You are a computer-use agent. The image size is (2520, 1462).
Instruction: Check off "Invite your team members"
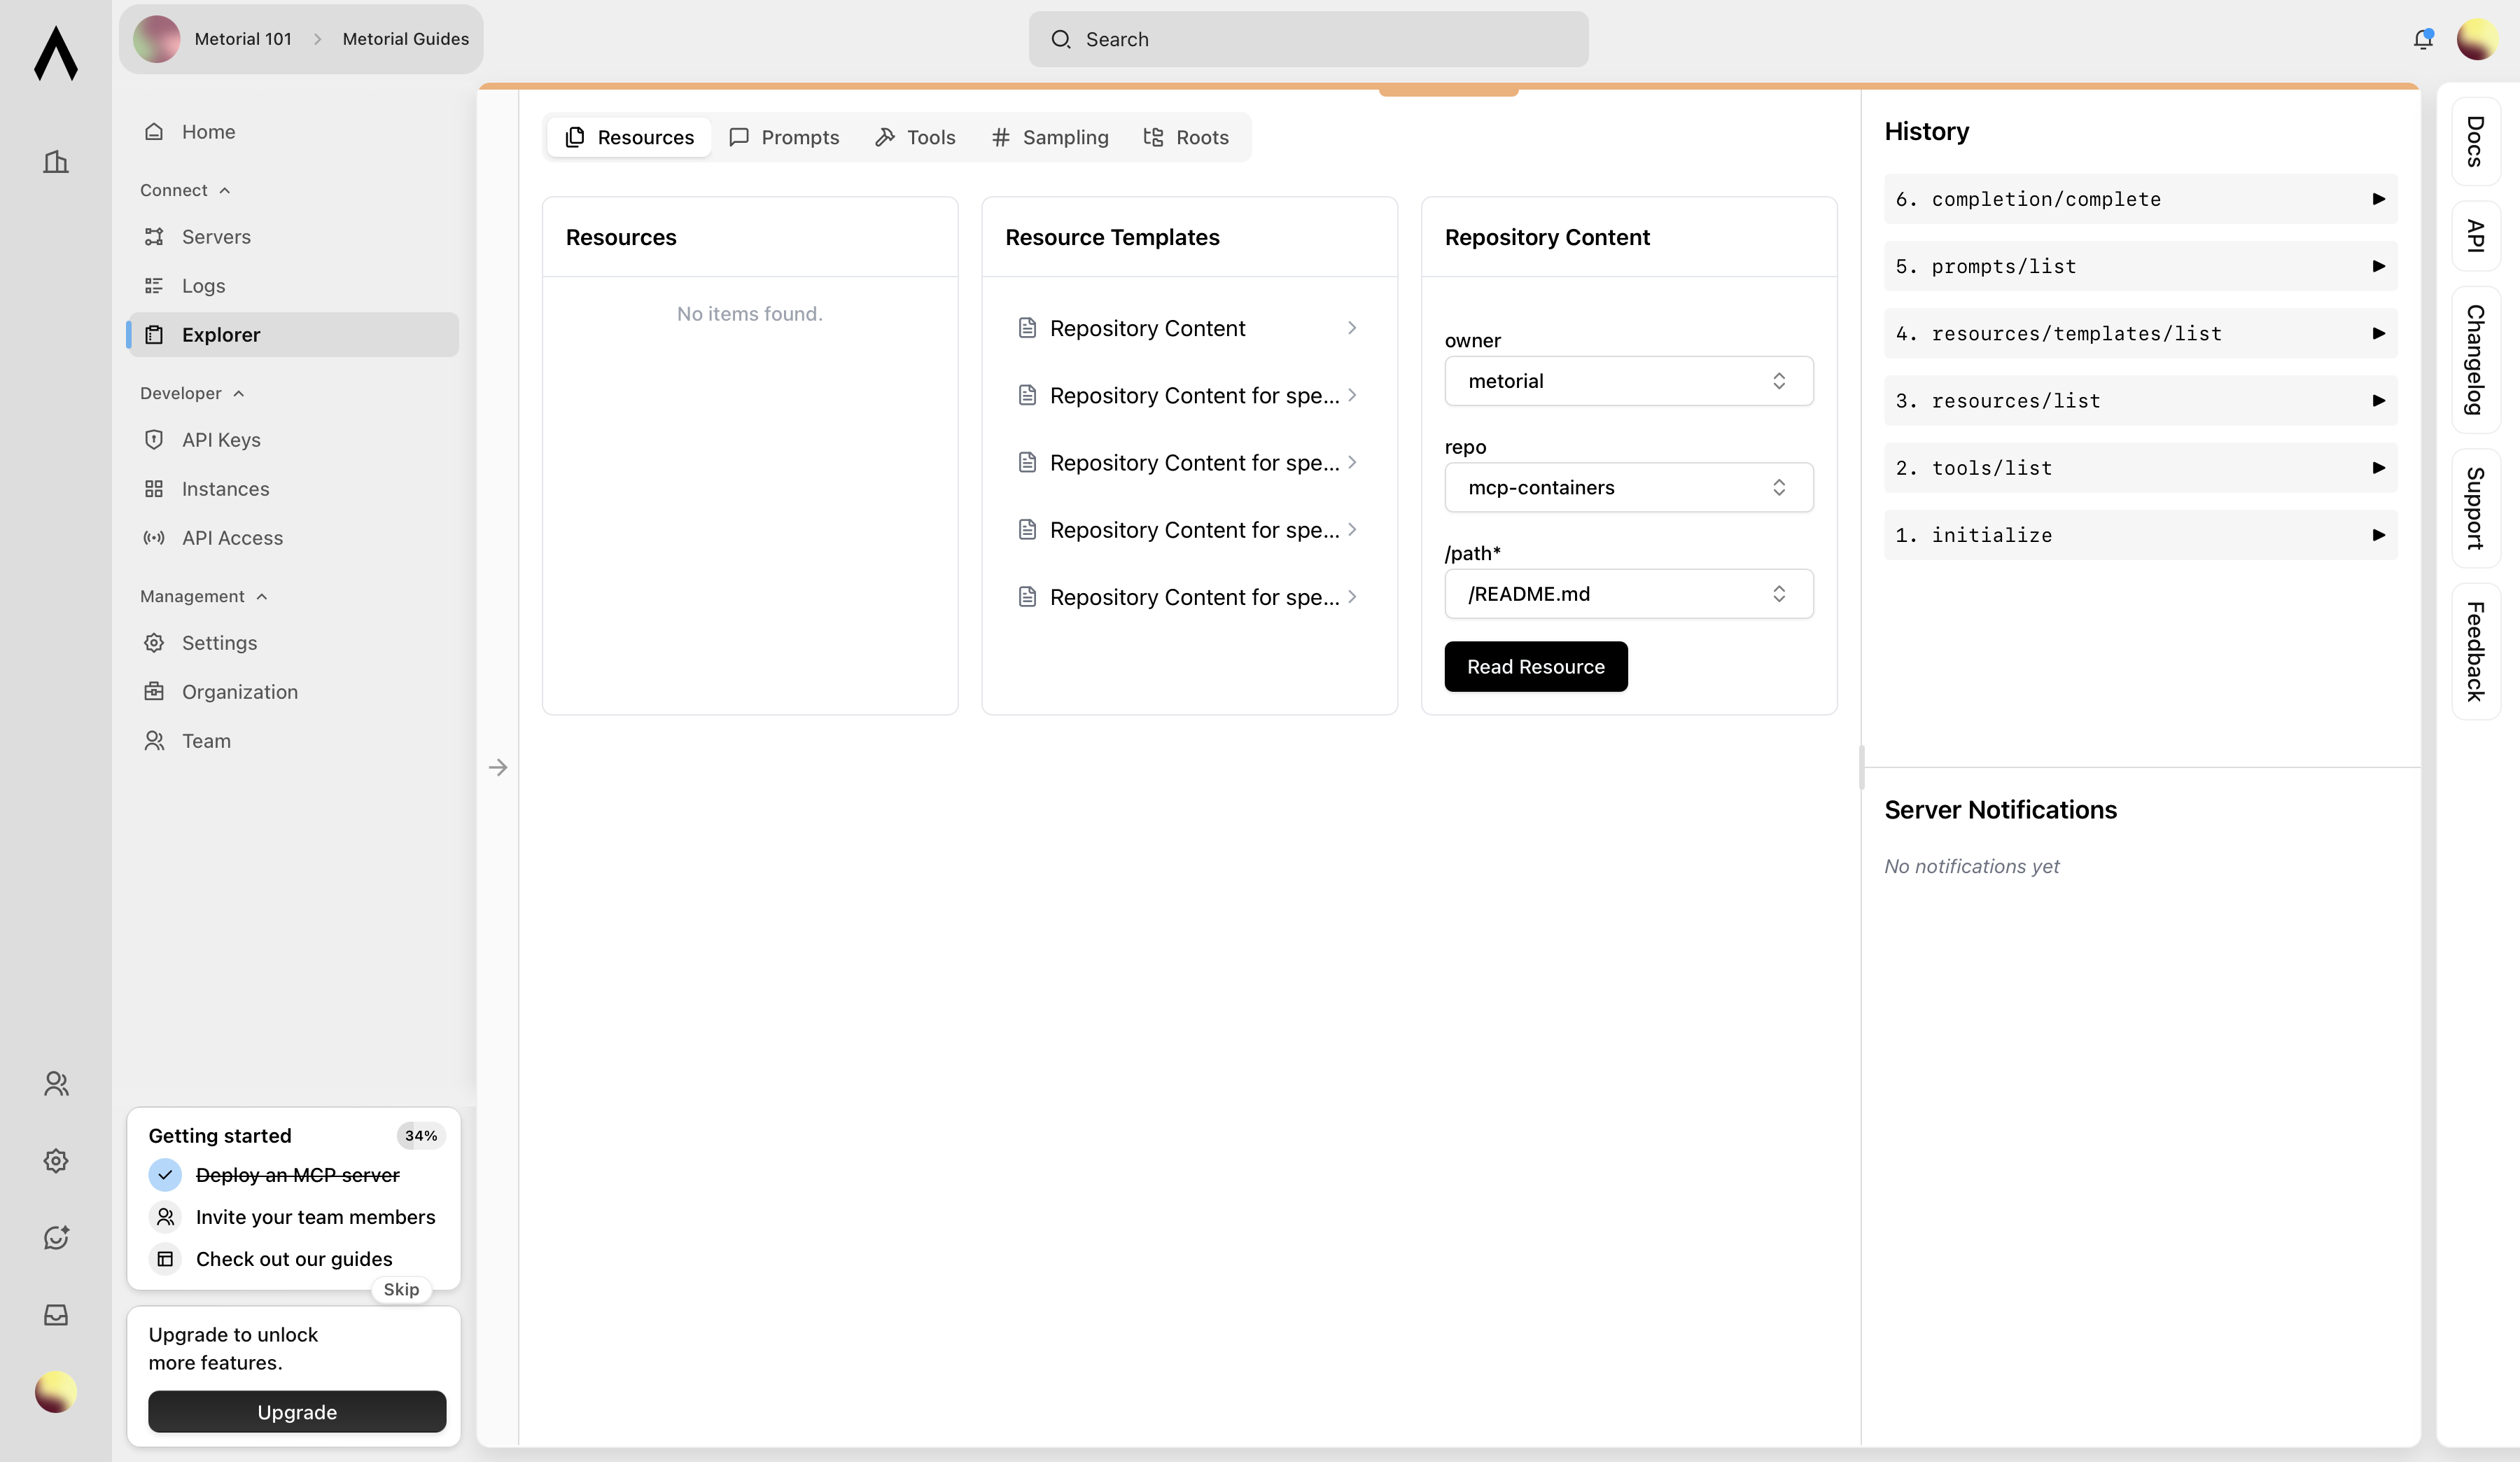click(x=166, y=1217)
